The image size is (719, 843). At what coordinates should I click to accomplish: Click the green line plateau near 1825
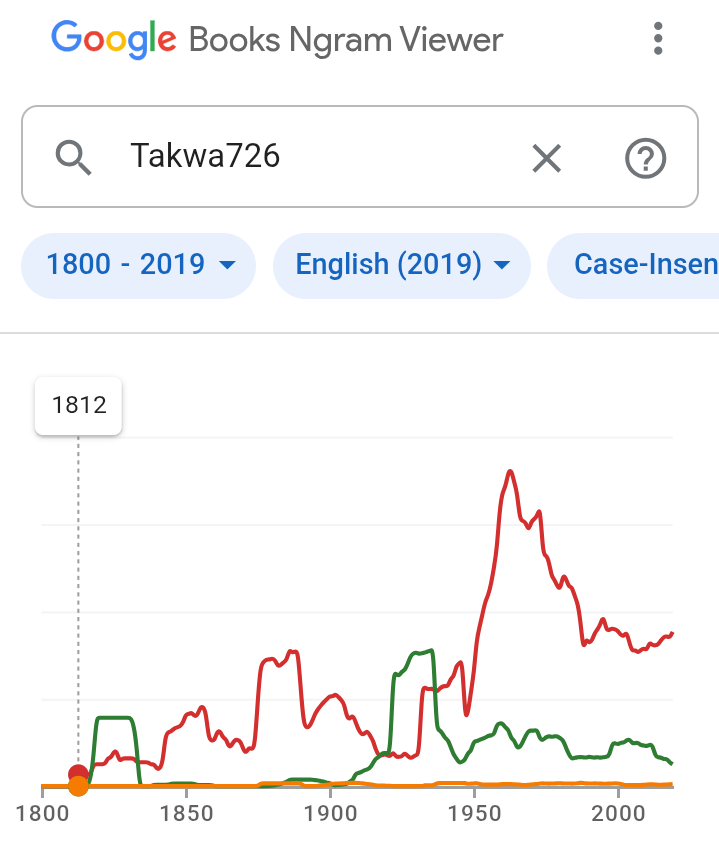coord(113,718)
